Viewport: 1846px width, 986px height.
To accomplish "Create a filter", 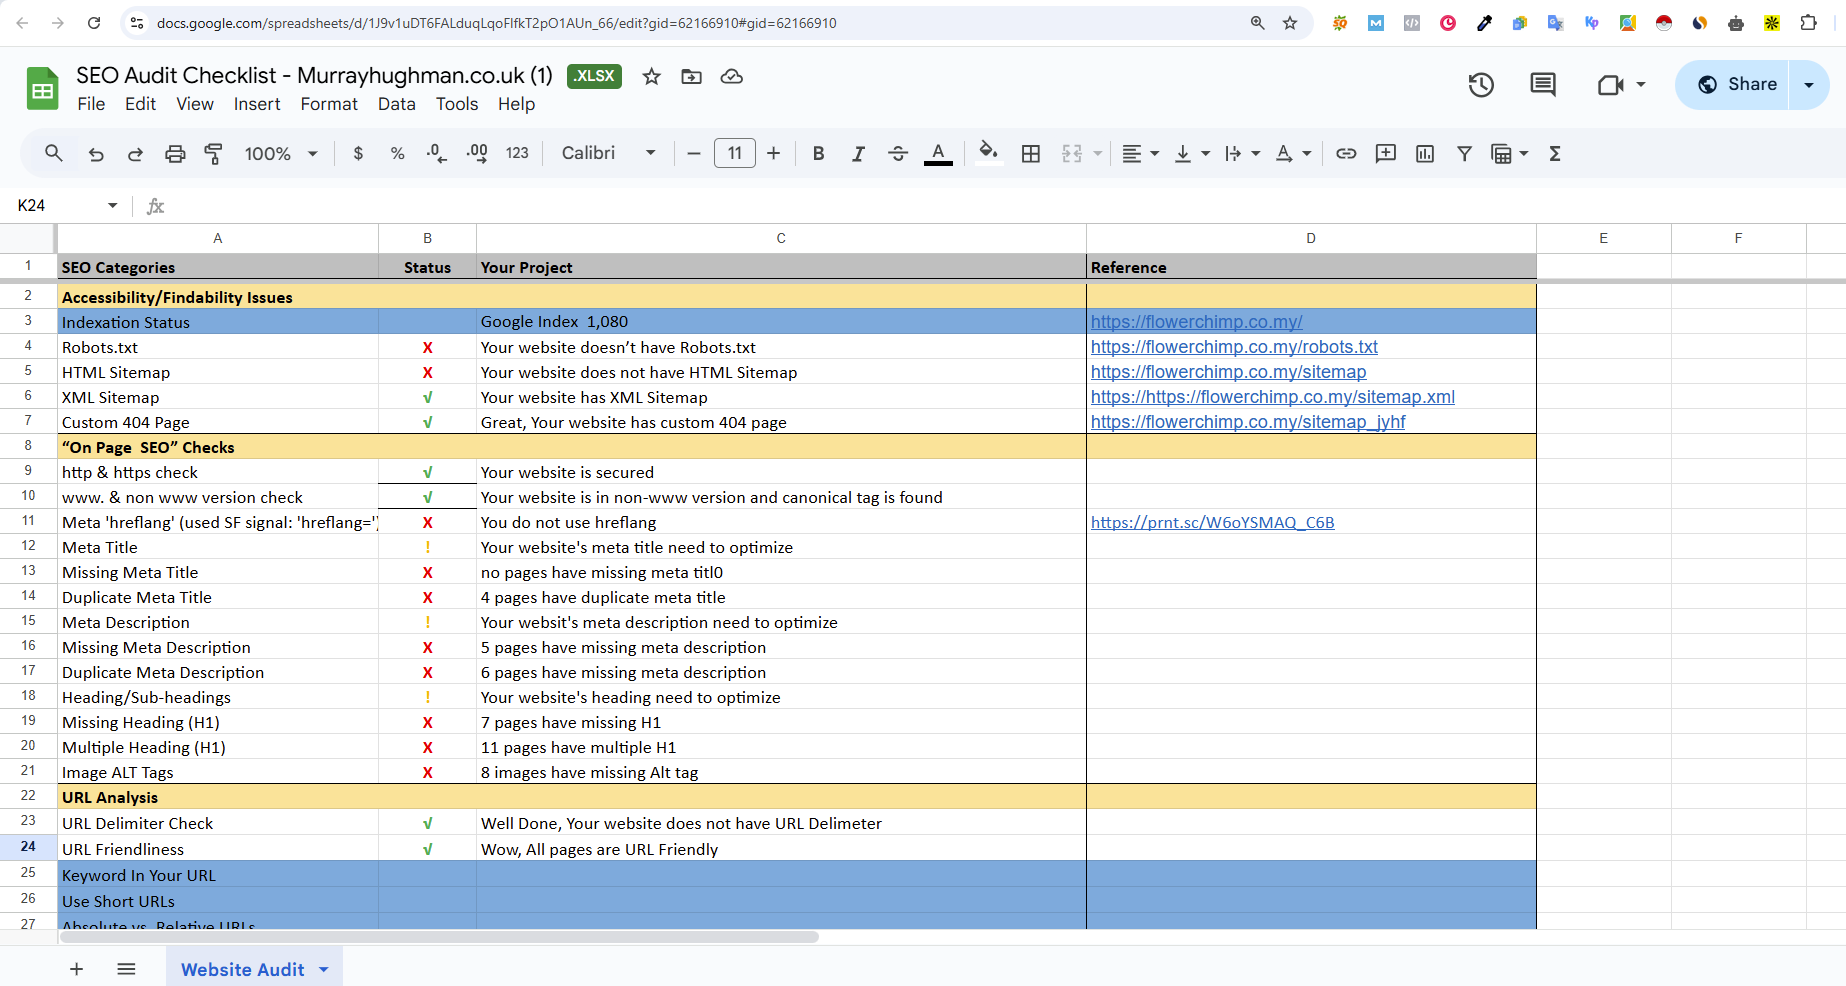I will tap(1464, 153).
